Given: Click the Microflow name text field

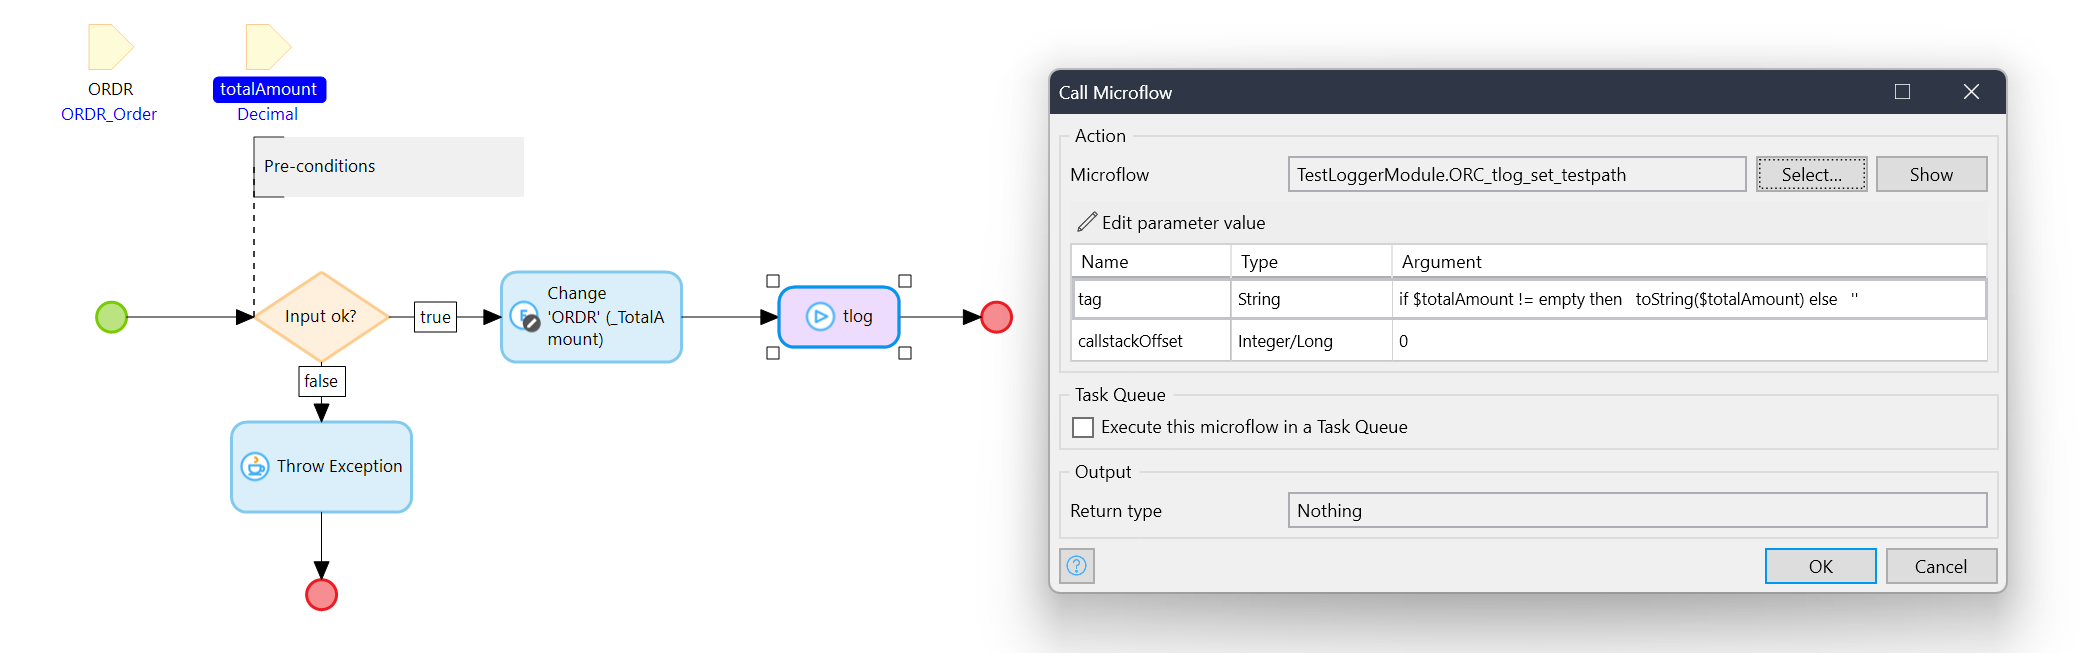Looking at the screenshot, I should tap(1516, 174).
